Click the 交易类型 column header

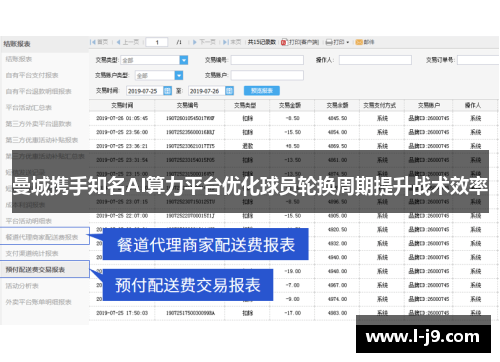pos(245,105)
